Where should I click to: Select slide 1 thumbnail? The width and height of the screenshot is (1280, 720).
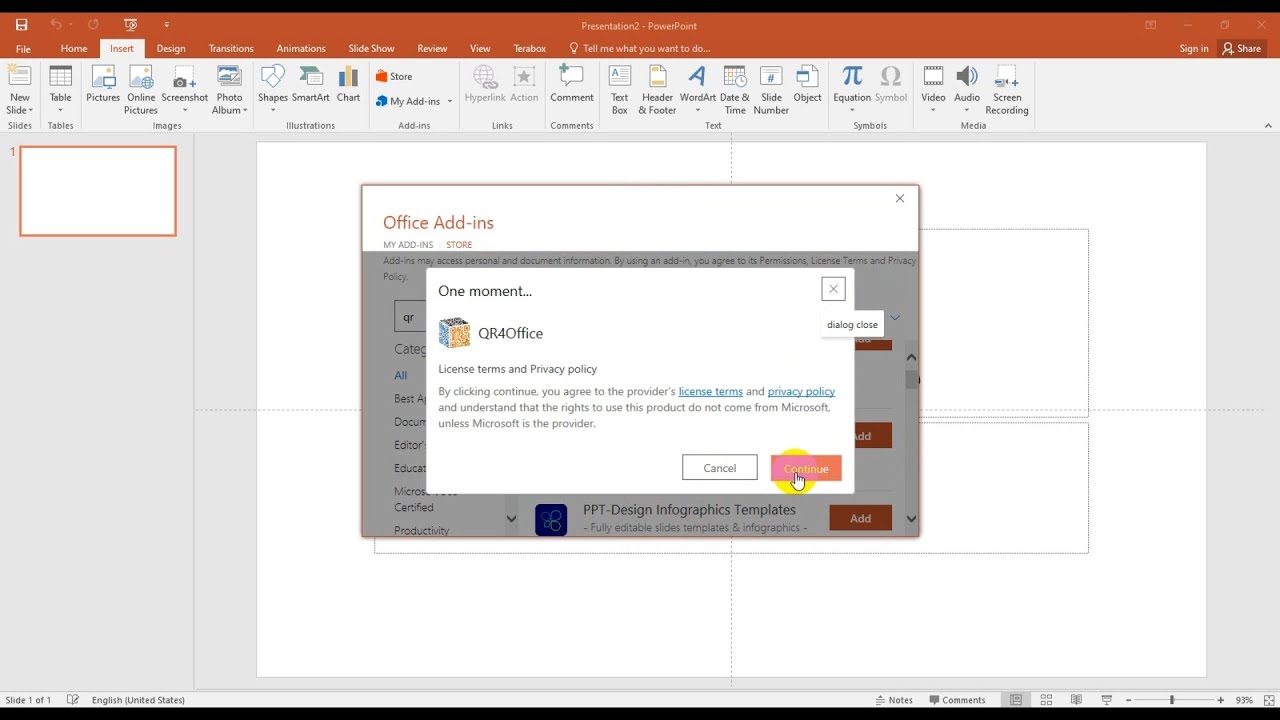coord(98,191)
